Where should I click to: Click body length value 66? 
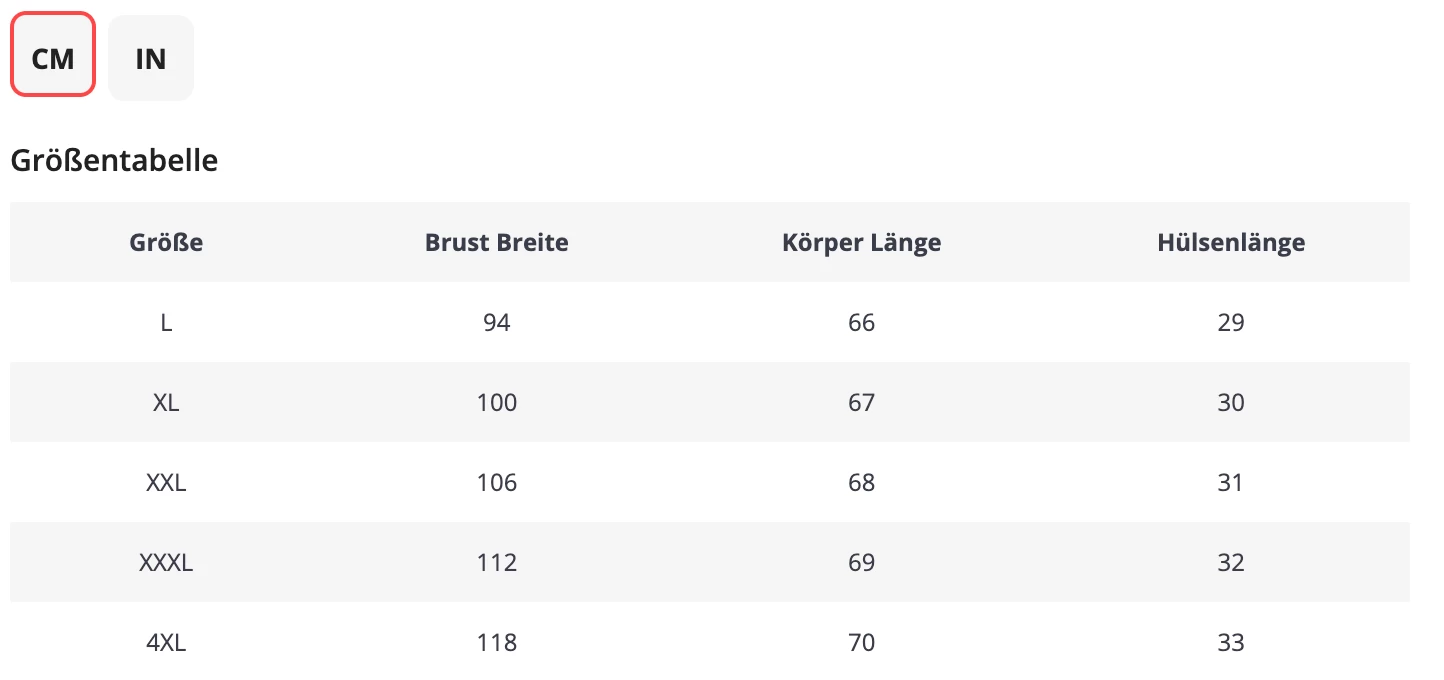(x=861, y=322)
